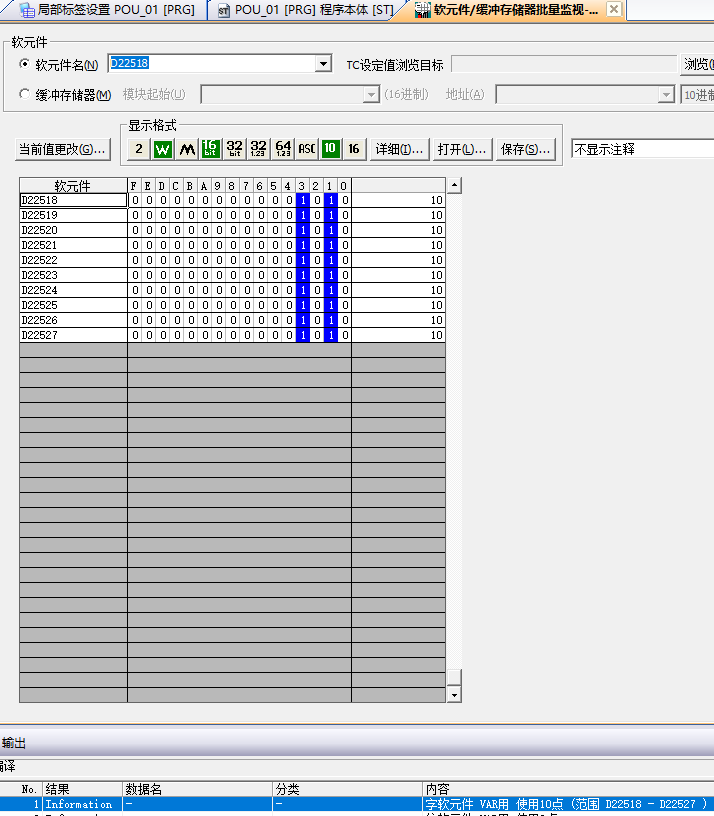The height and width of the screenshot is (816, 714).
Task: Select hexadecimal (16) display format
Action: pos(354,149)
